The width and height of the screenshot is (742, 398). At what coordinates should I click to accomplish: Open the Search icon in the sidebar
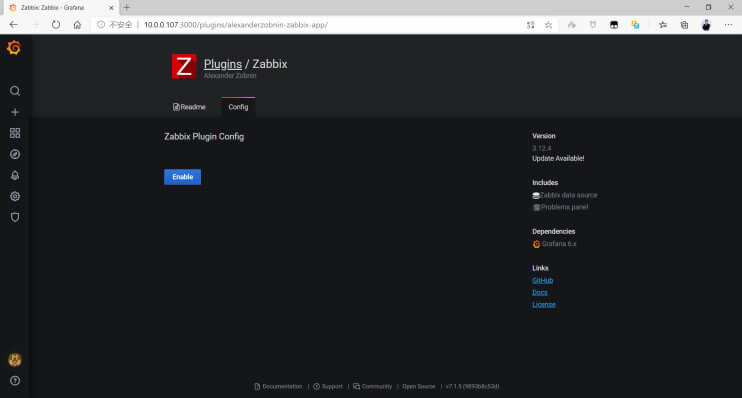(x=15, y=91)
